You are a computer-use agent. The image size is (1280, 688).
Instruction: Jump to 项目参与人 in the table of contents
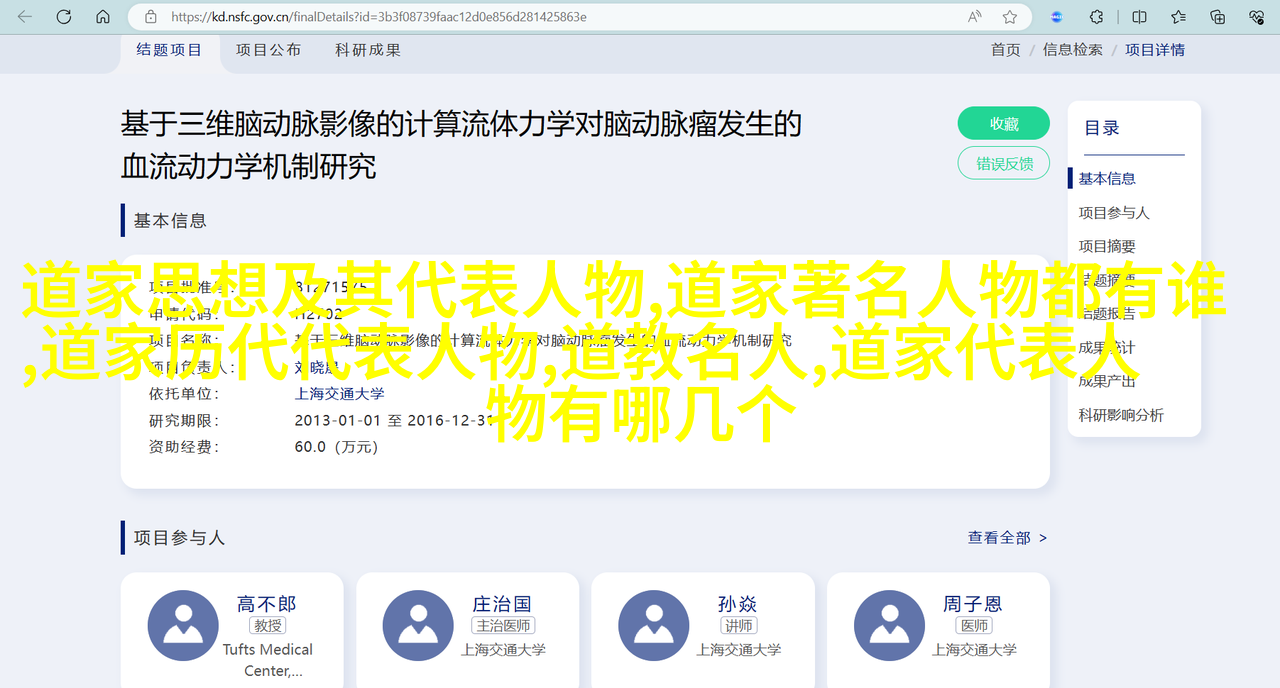pos(1113,213)
